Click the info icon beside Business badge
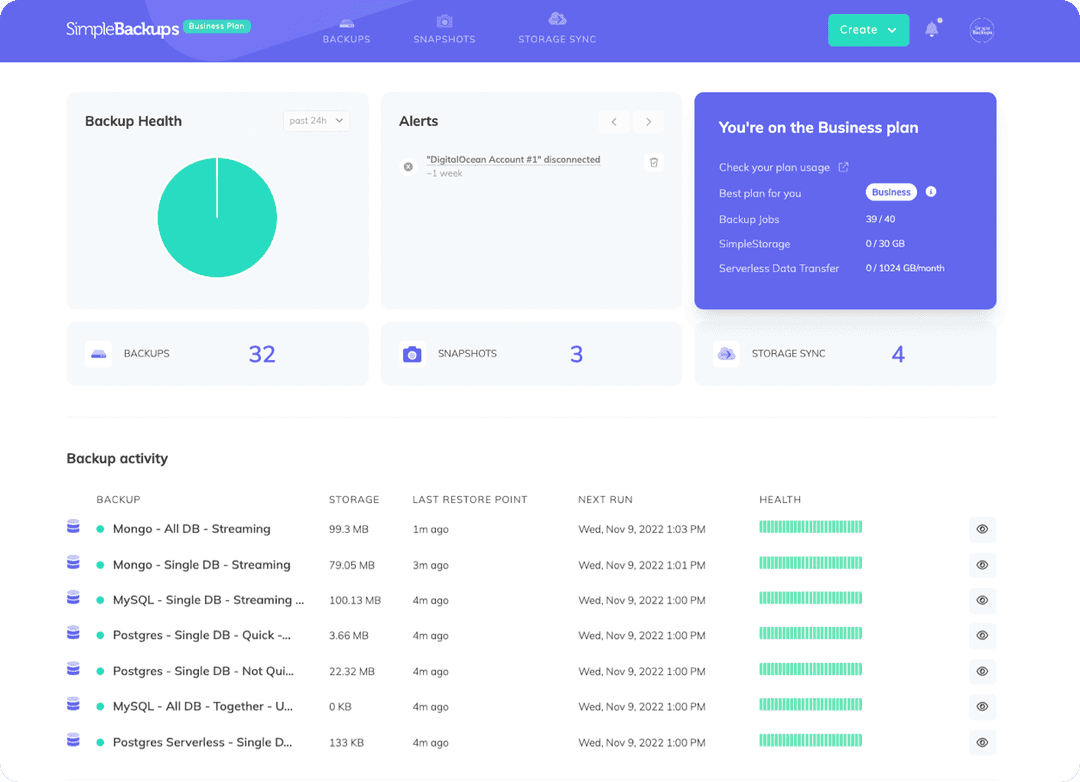Screen dimensions: 1080x782 point(931,192)
